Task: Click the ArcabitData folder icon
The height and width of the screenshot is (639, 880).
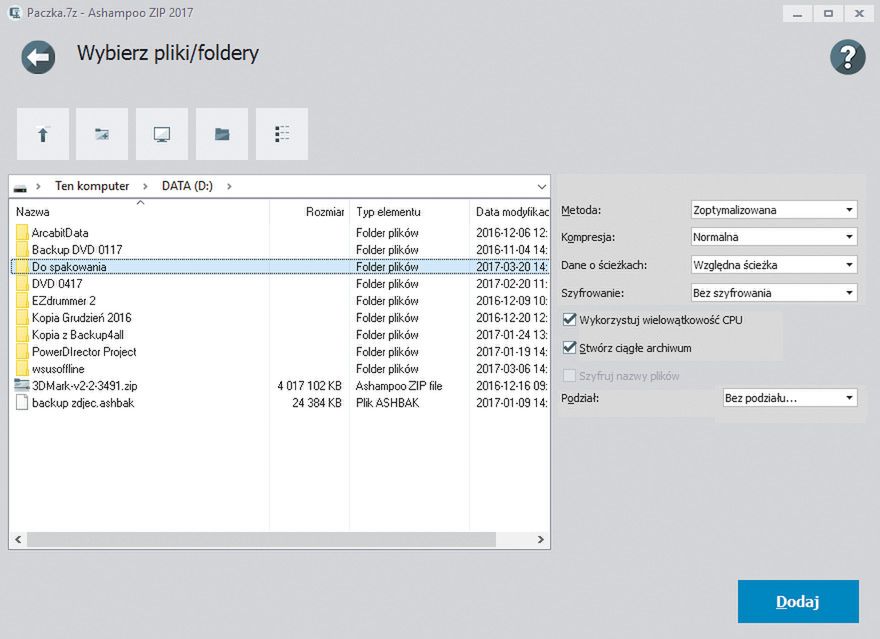Action: point(22,232)
